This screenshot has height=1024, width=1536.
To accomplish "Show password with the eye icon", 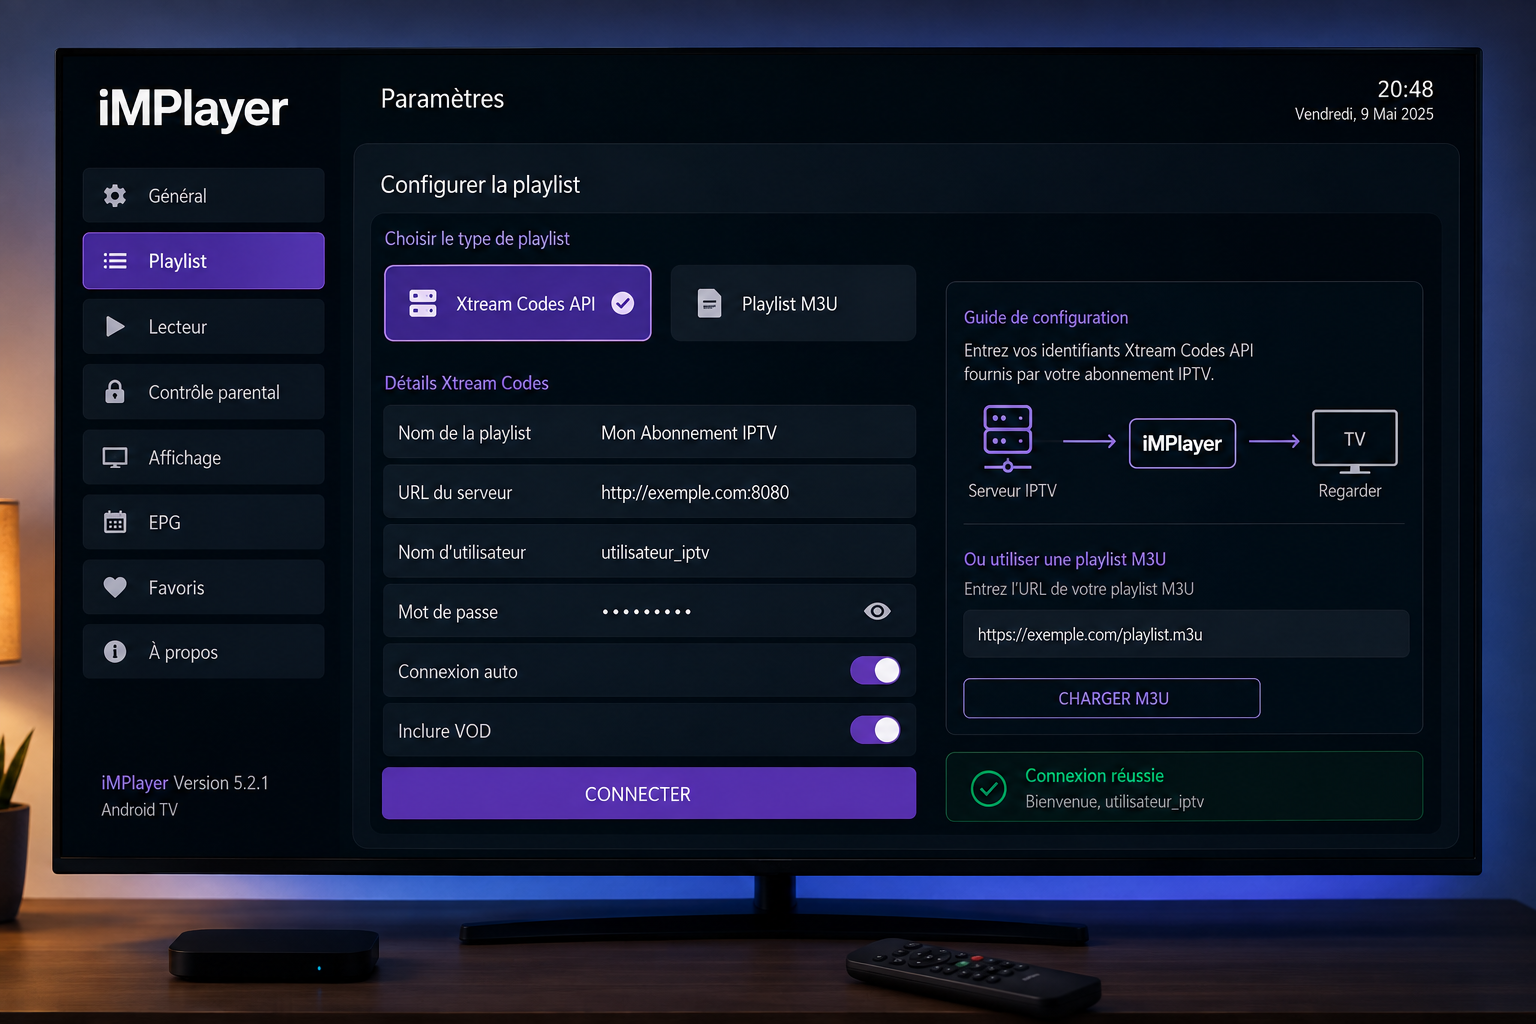I will click(877, 611).
